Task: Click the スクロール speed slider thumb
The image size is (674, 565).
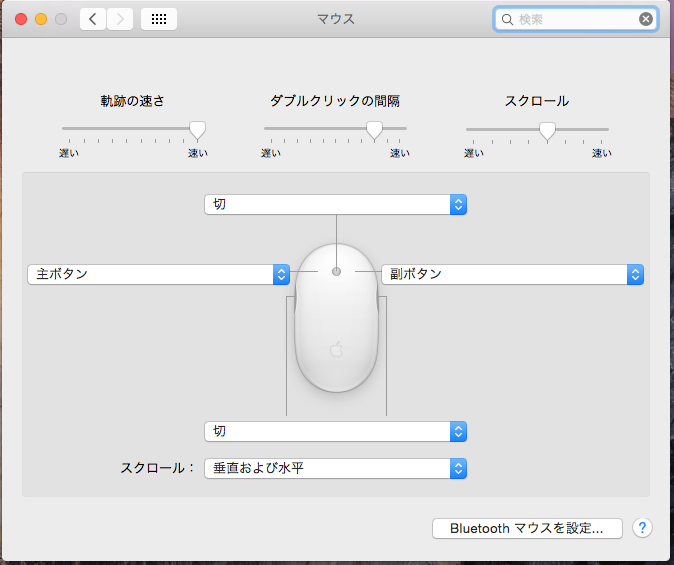Action: click(547, 131)
